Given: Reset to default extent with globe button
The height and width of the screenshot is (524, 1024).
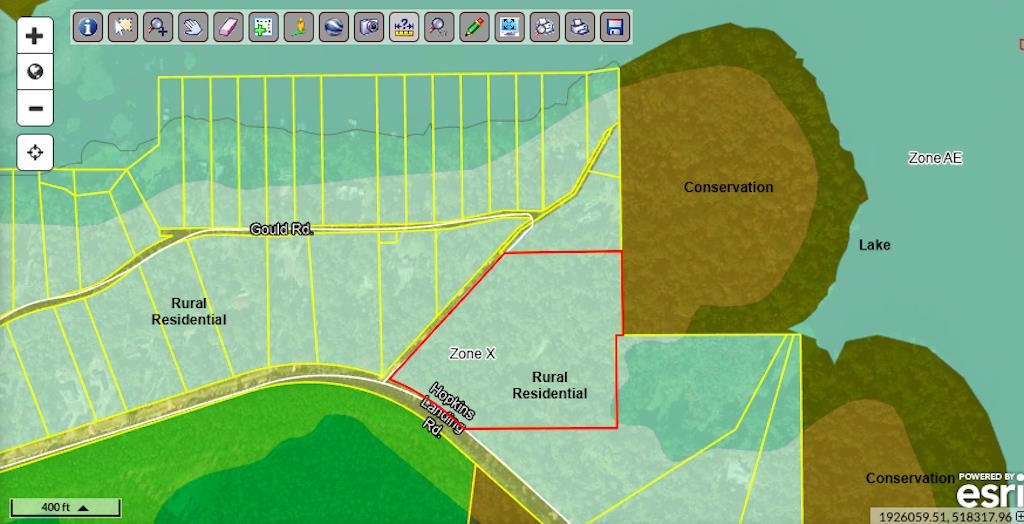Looking at the screenshot, I should coord(35,72).
